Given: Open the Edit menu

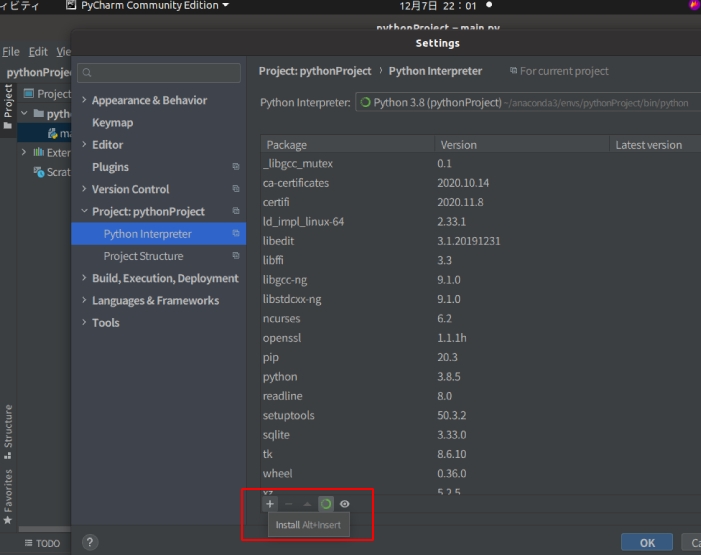Looking at the screenshot, I should 38,51.
